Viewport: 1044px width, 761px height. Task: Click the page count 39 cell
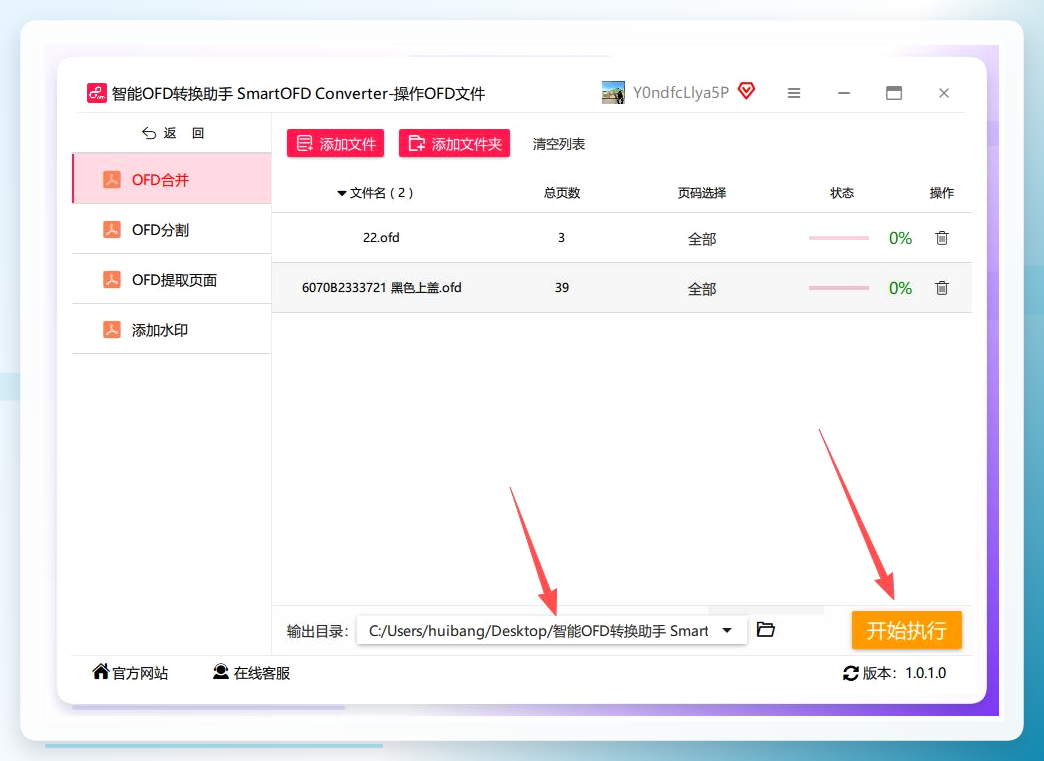[x=562, y=288]
